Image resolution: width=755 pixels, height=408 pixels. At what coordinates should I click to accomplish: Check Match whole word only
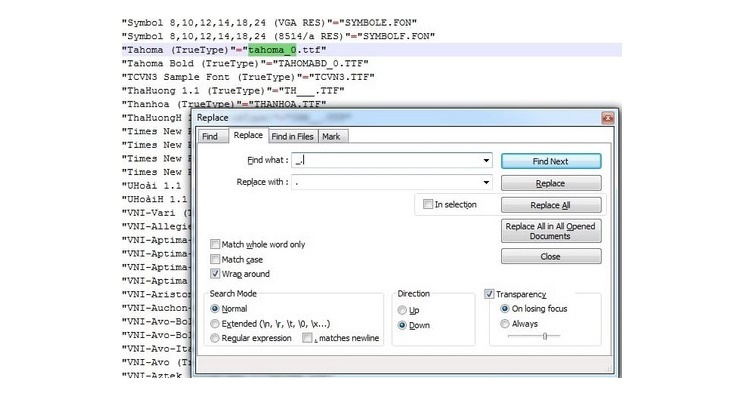216,245
